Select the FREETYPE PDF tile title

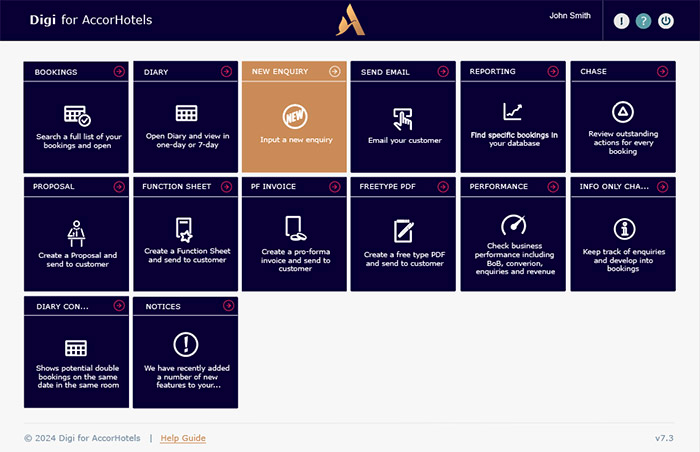click(388, 187)
